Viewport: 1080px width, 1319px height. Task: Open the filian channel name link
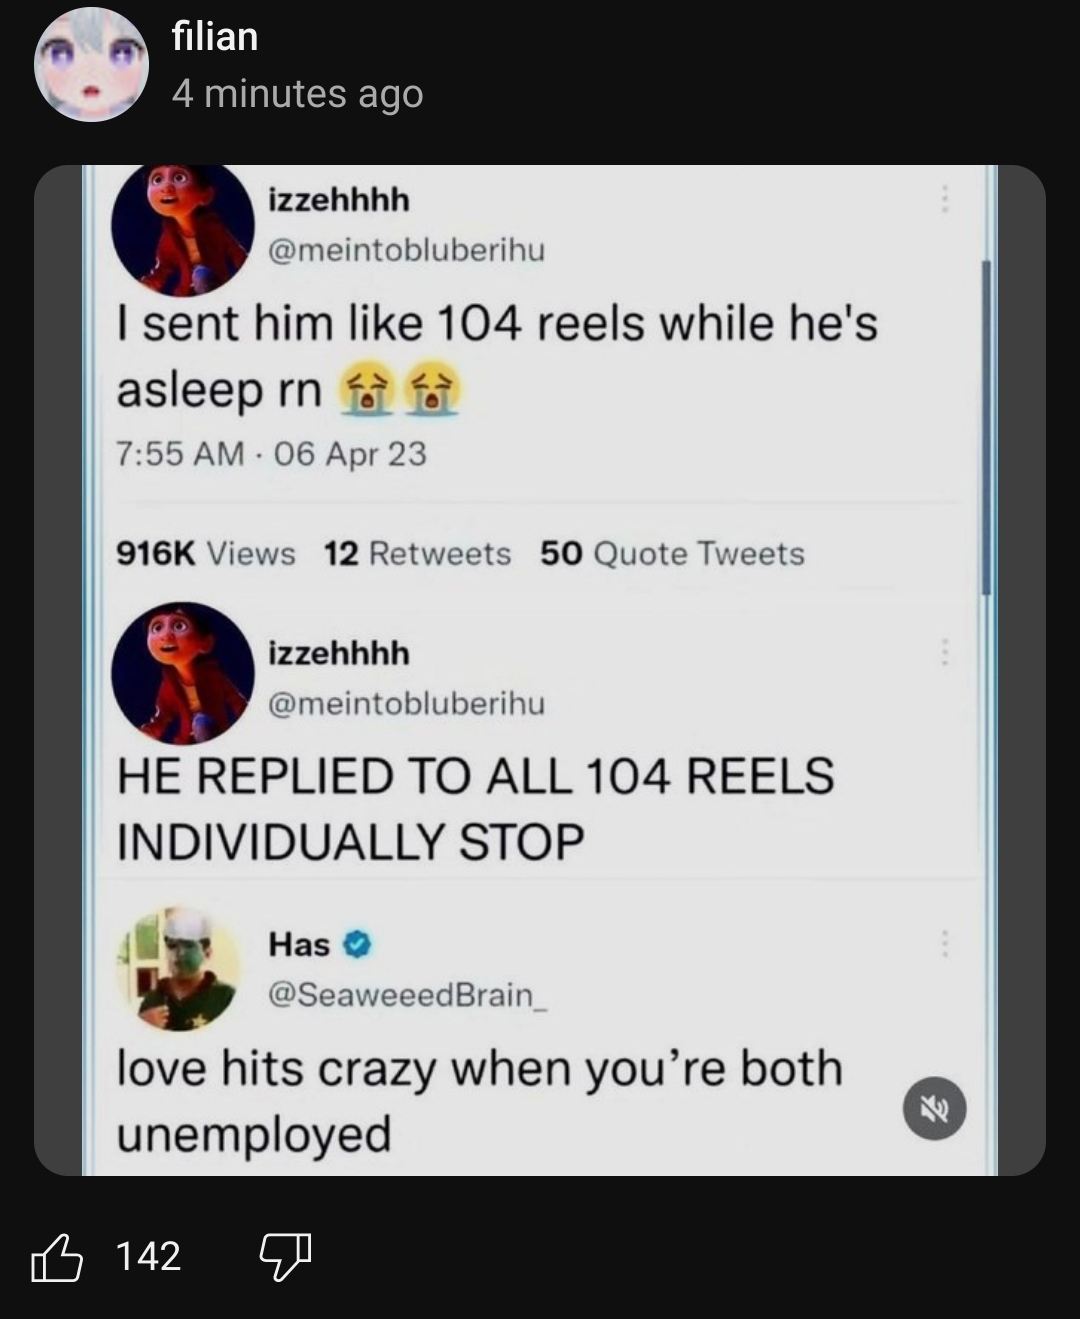pyautogui.click(x=215, y=37)
